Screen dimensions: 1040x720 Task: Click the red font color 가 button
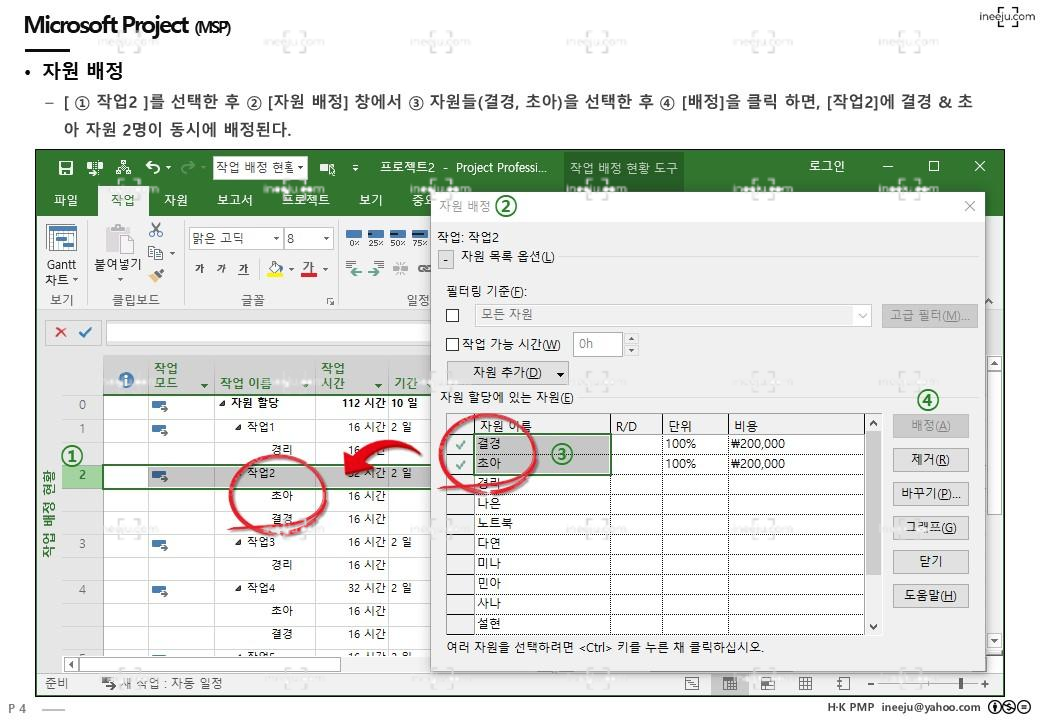coord(309,269)
